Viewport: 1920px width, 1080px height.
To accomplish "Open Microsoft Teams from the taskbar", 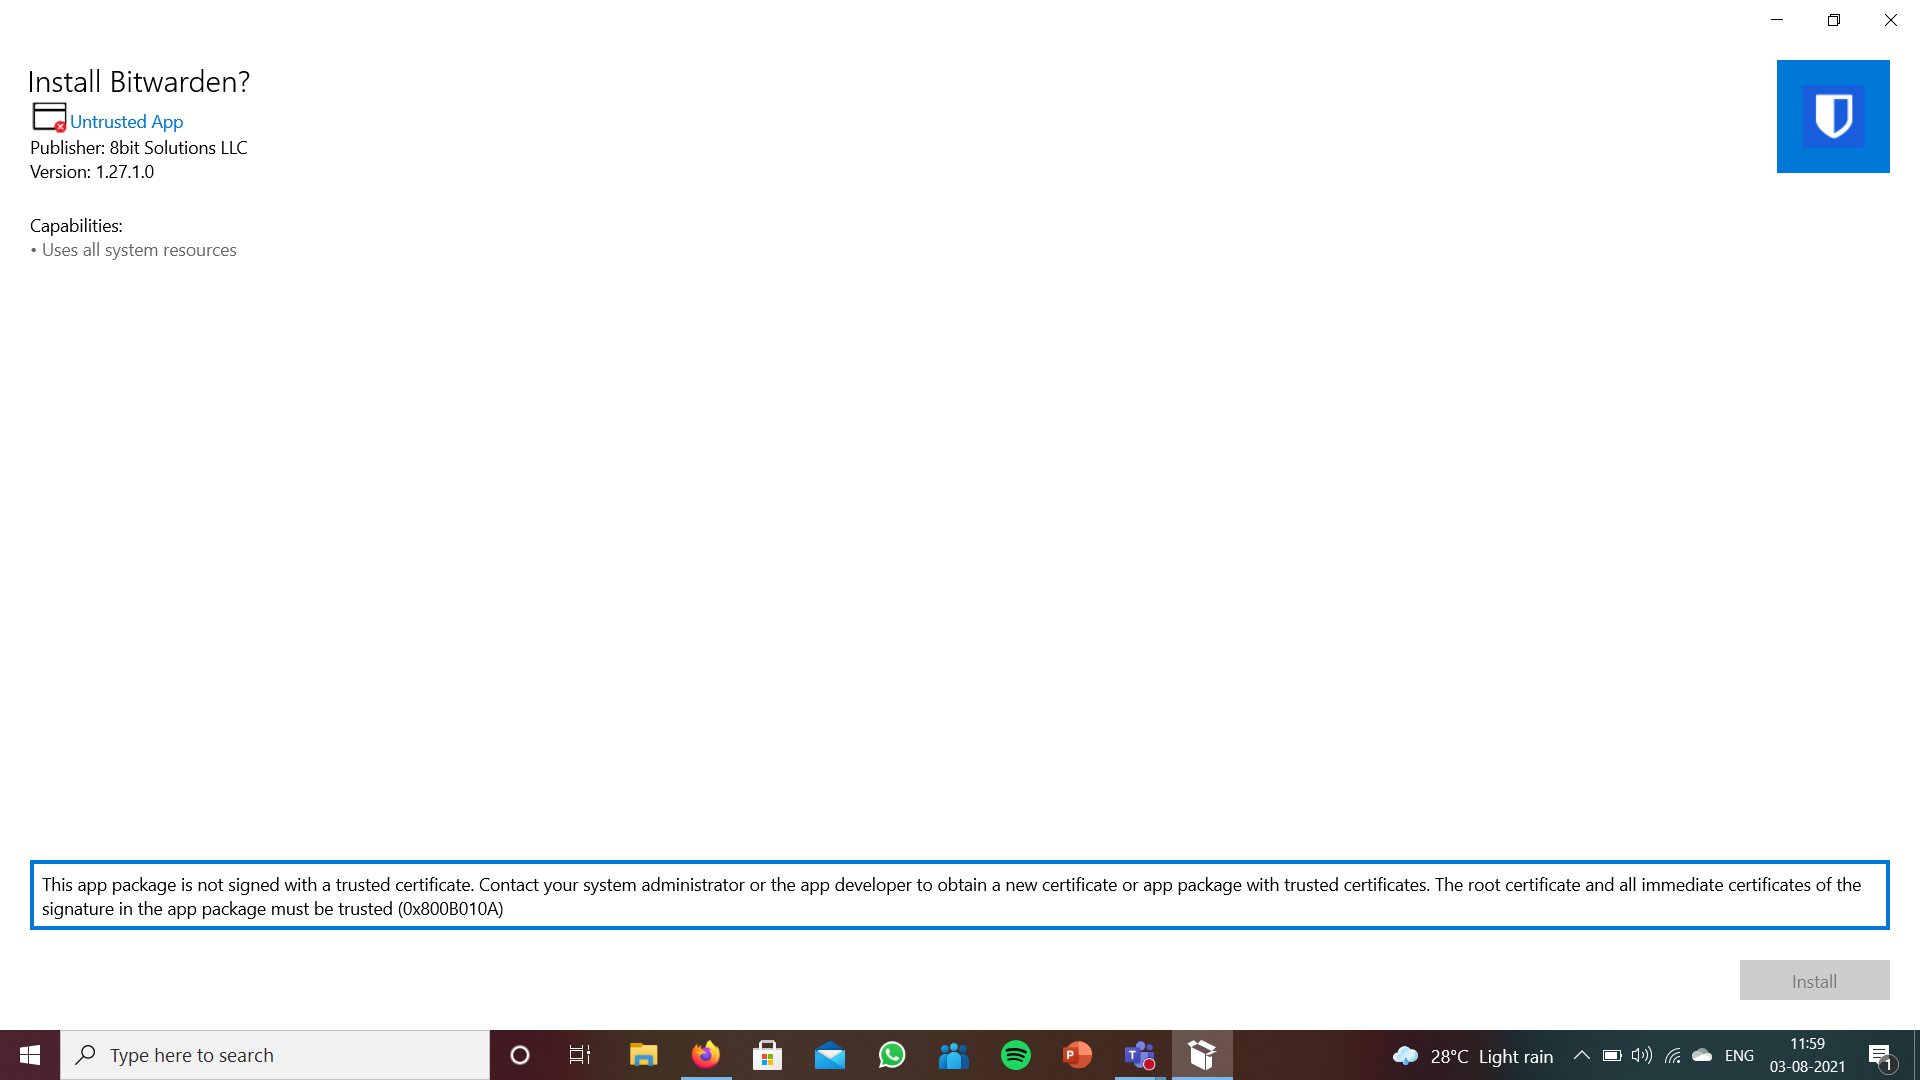I will tap(1139, 1055).
